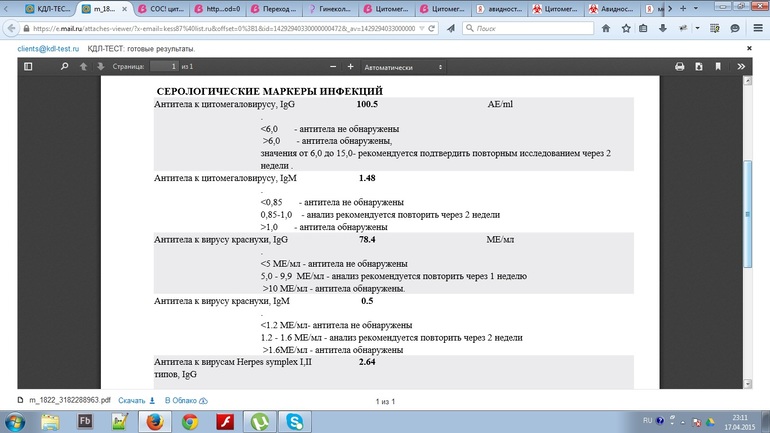Switch to the авидност... tab
770x433 pixels.
click(x=499, y=9)
